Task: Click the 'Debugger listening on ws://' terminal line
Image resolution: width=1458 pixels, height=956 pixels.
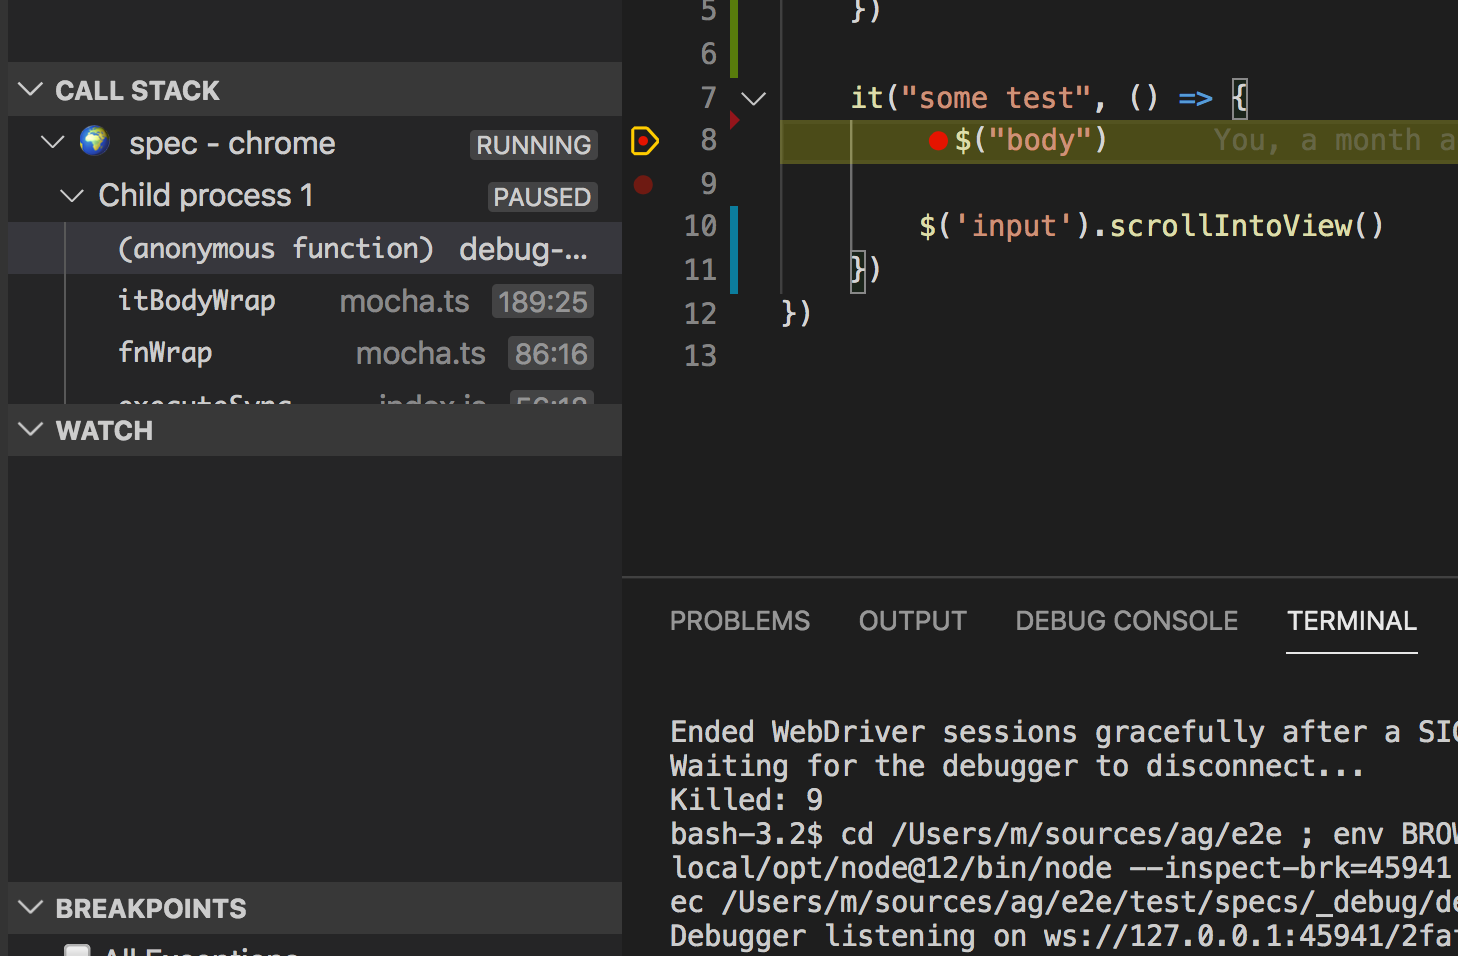Action: tap(1064, 936)
